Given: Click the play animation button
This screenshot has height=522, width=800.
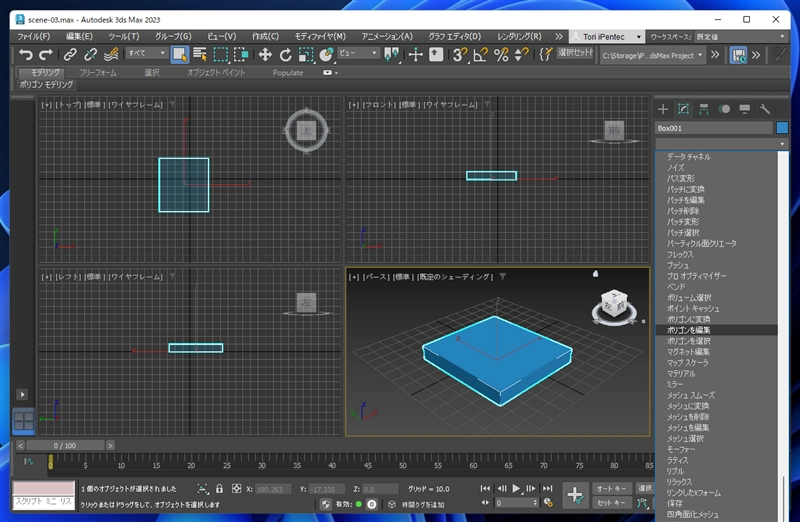Looking at the screenshot, I should (x=516, y=488).
